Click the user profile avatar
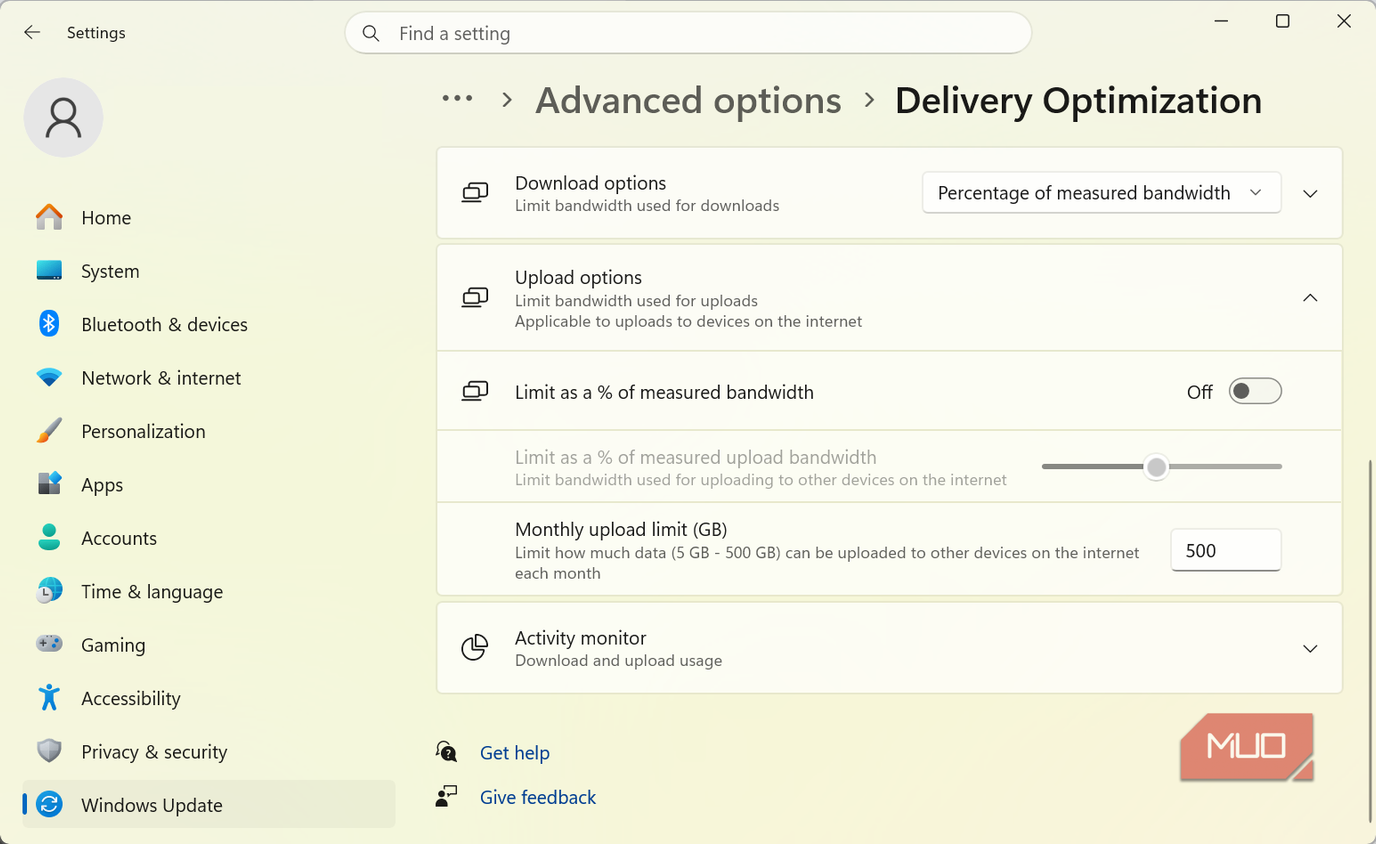Screen dimensions: 1376x844 click(x=63, y=117)
